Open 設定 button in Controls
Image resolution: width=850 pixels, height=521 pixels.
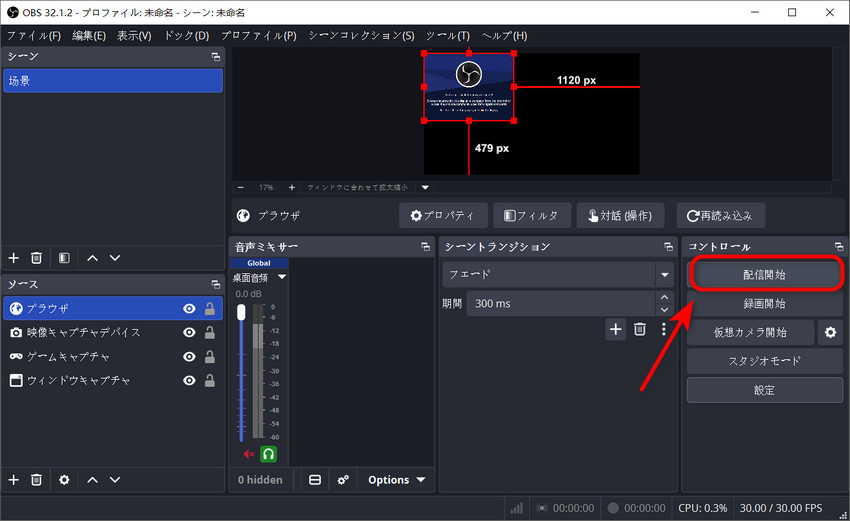pyautogui.click(x=764, y=390)
